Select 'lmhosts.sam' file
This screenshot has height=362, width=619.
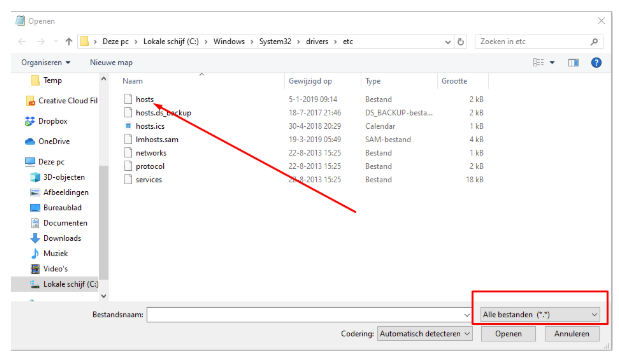click(157, 139)
